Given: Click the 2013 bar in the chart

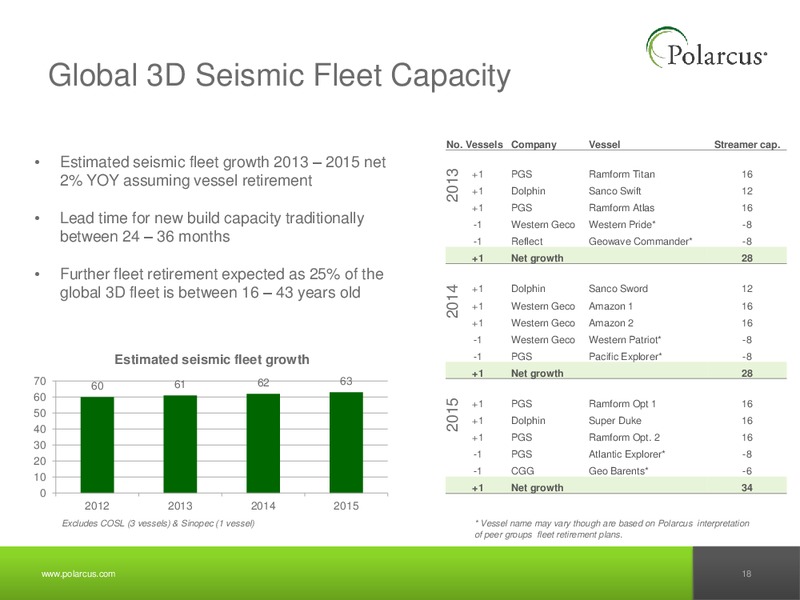Looking at the screenshot, I should tap(180, 444).
